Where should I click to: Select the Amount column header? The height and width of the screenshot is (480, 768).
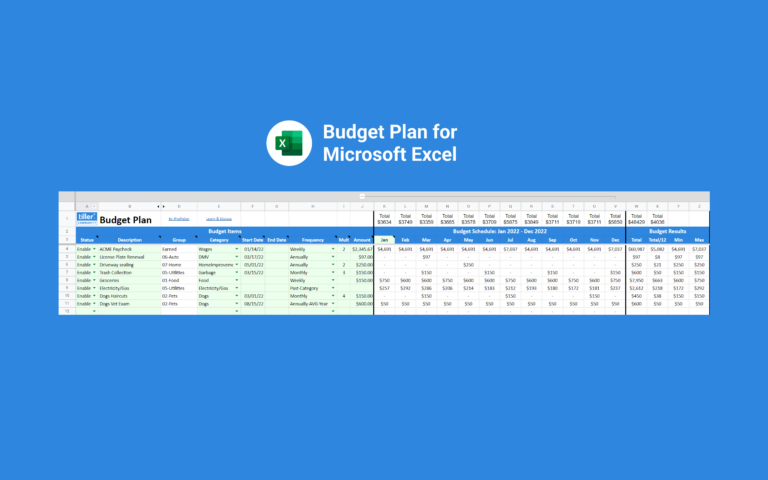coord(362,240)
